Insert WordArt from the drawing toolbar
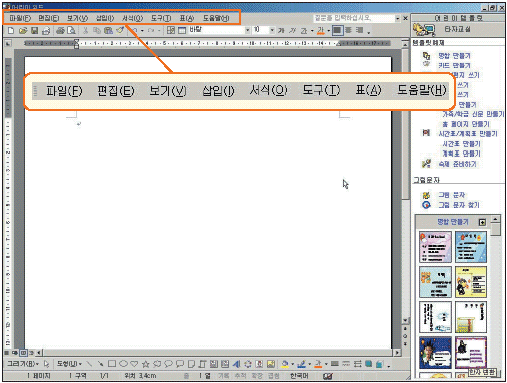 pos(236,364)
